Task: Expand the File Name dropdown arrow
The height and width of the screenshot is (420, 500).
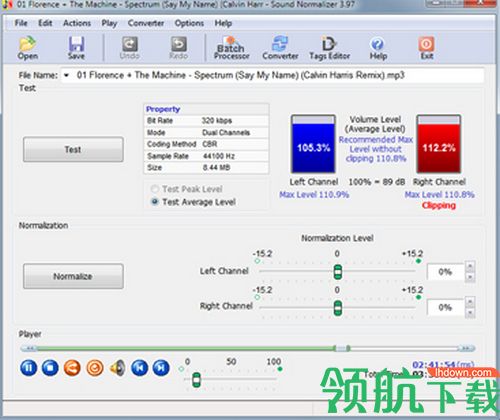Action: click(66, 75)
